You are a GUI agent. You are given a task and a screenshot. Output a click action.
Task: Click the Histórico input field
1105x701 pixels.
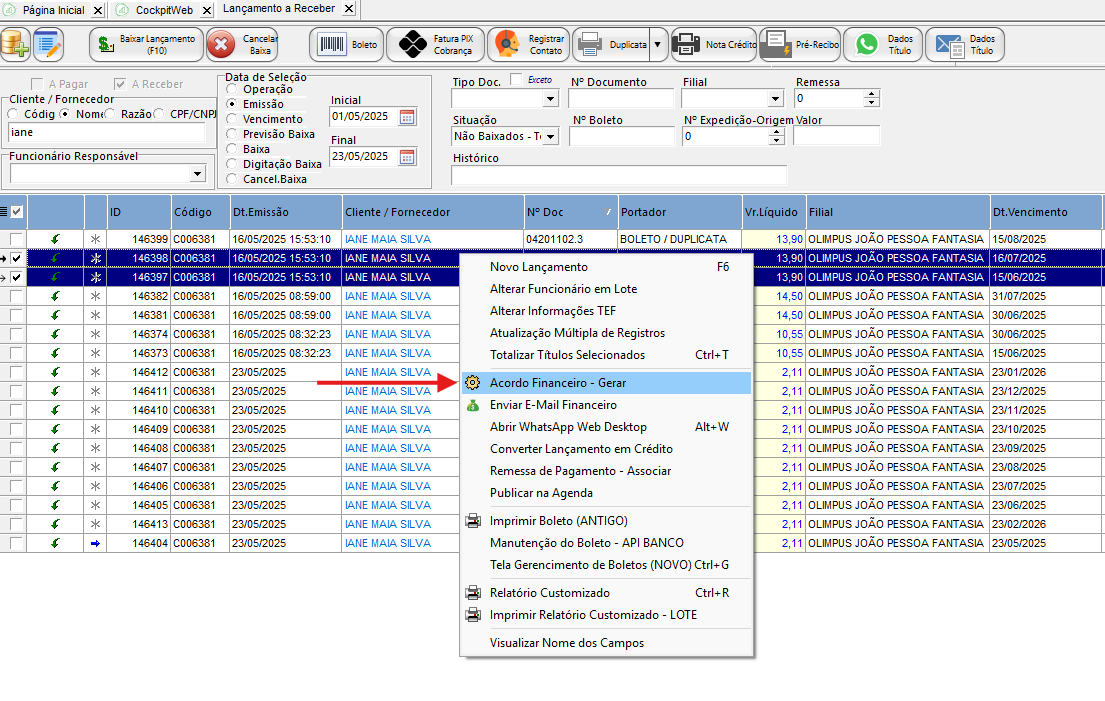click(x=619, y=175)
